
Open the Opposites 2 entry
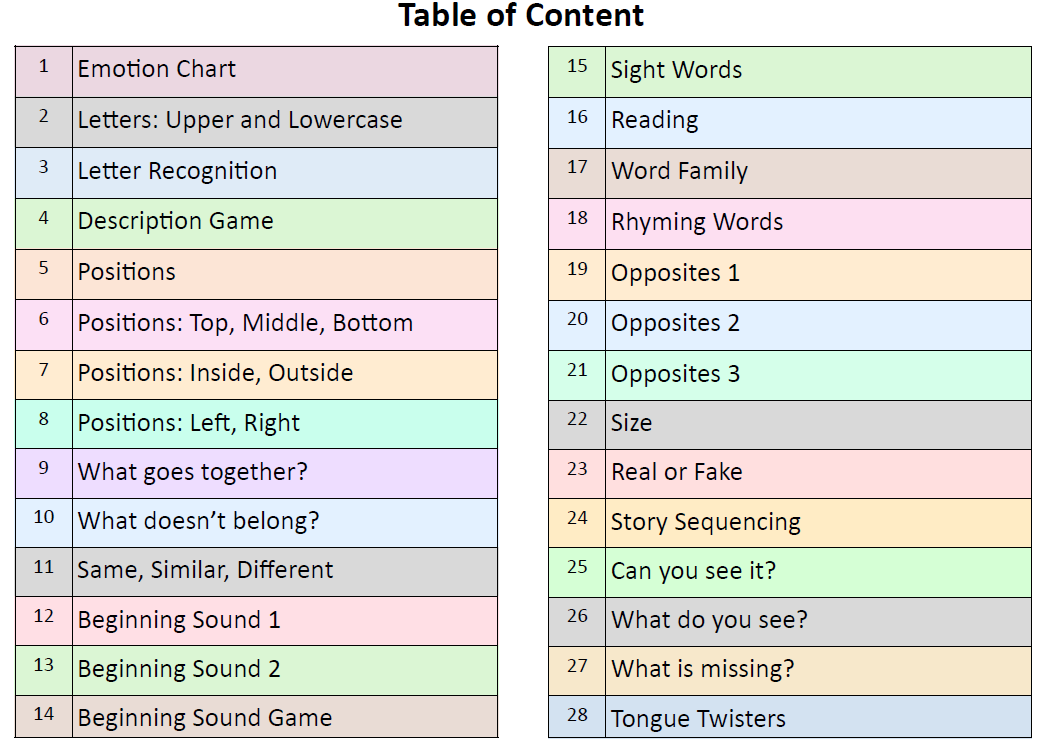point(675,323)
